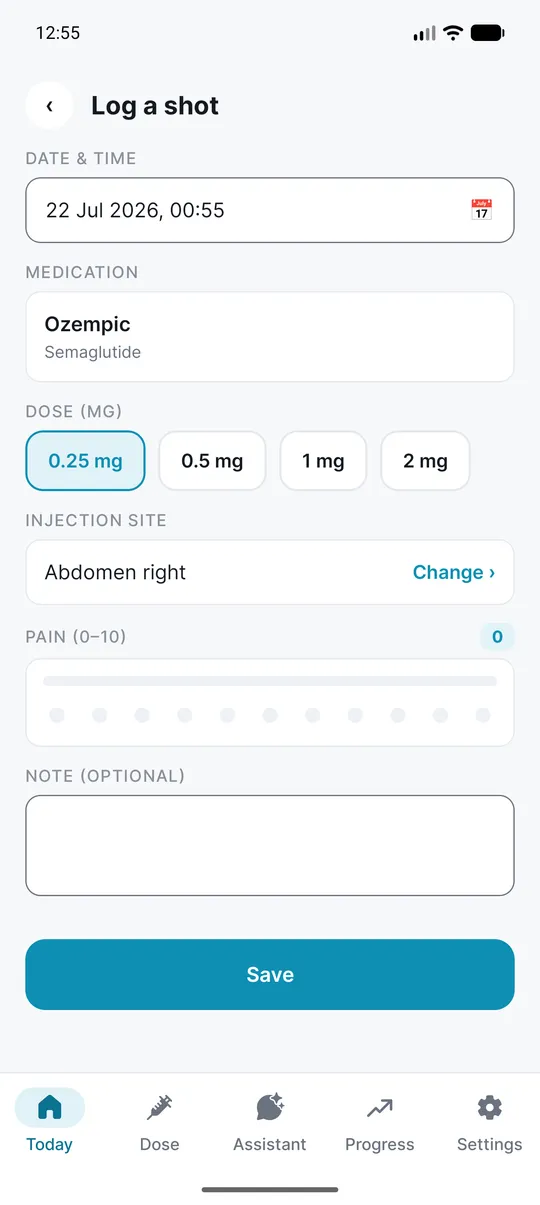Select the 0.5 mg dose
Image resolution: width=540 pixels, height=1205 pixels.
[212, 461]
